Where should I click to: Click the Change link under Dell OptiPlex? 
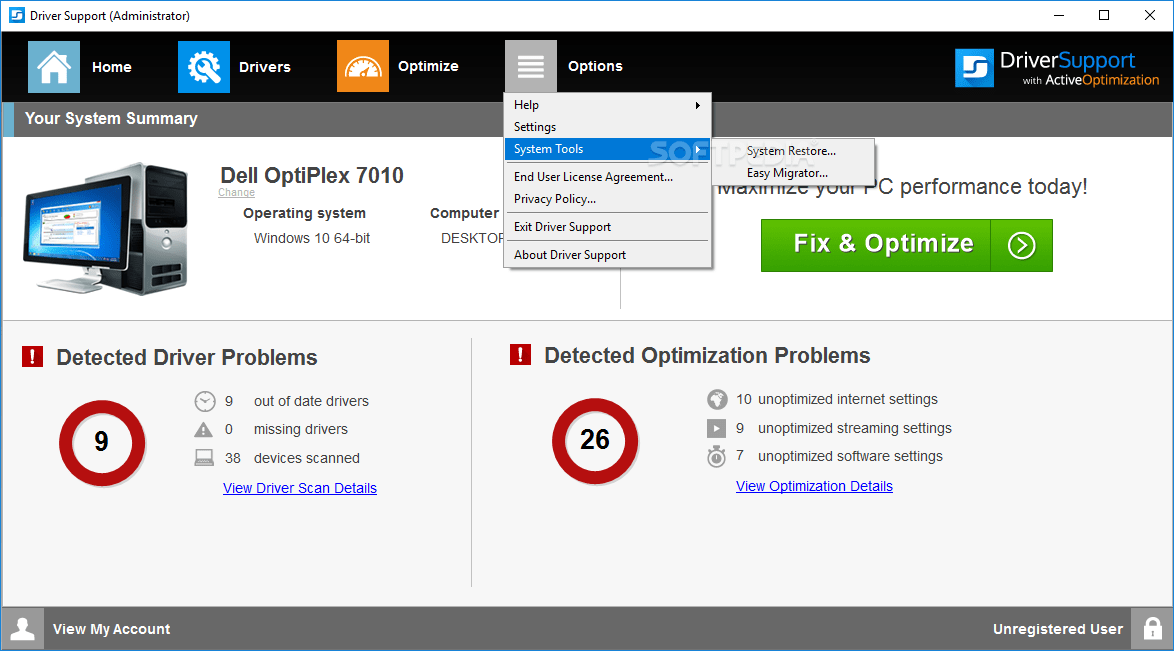pyautogui.click(x=237, y=193)
